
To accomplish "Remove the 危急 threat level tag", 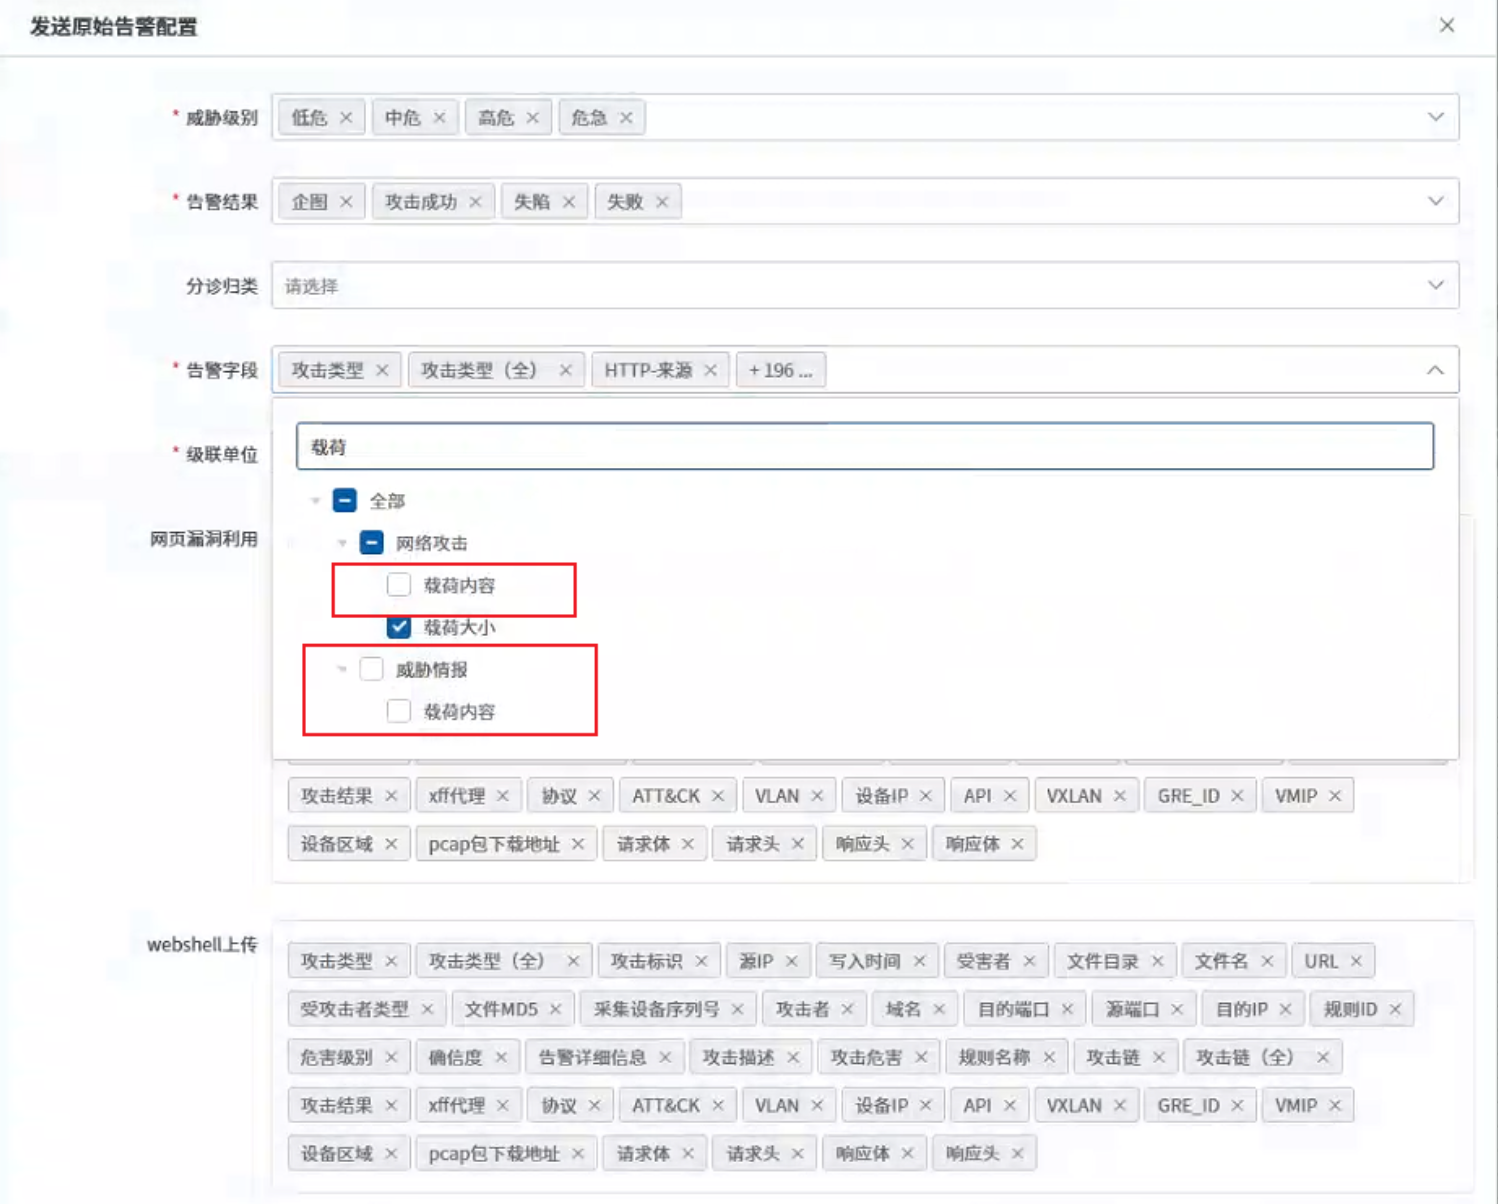I will [626, 118].
